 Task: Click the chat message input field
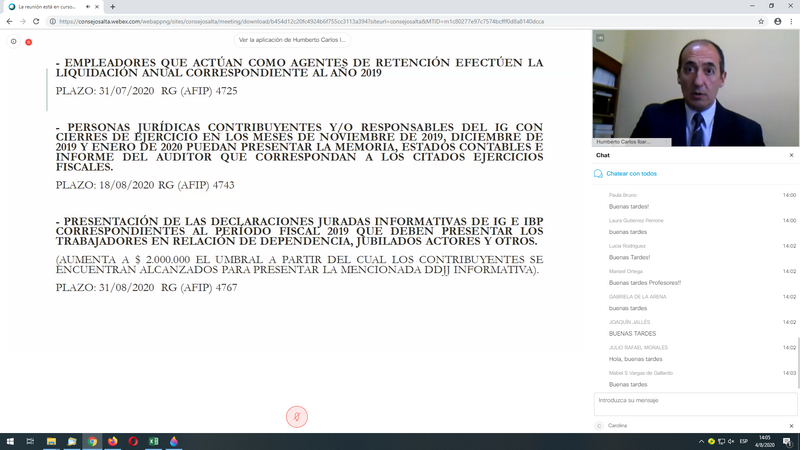point(695,404)
